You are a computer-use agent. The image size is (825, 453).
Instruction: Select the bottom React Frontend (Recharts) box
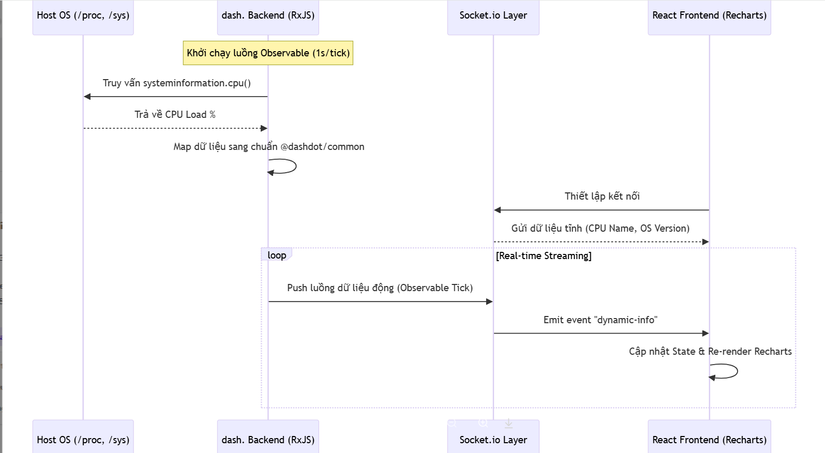click(709, 438)
